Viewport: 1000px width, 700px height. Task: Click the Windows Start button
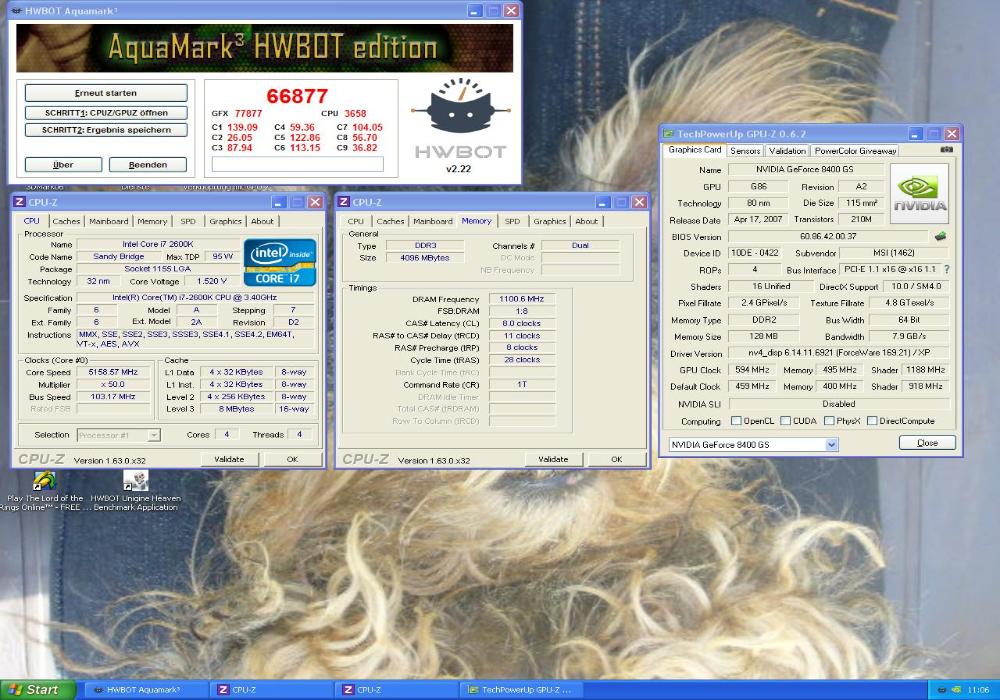point(38,690)
